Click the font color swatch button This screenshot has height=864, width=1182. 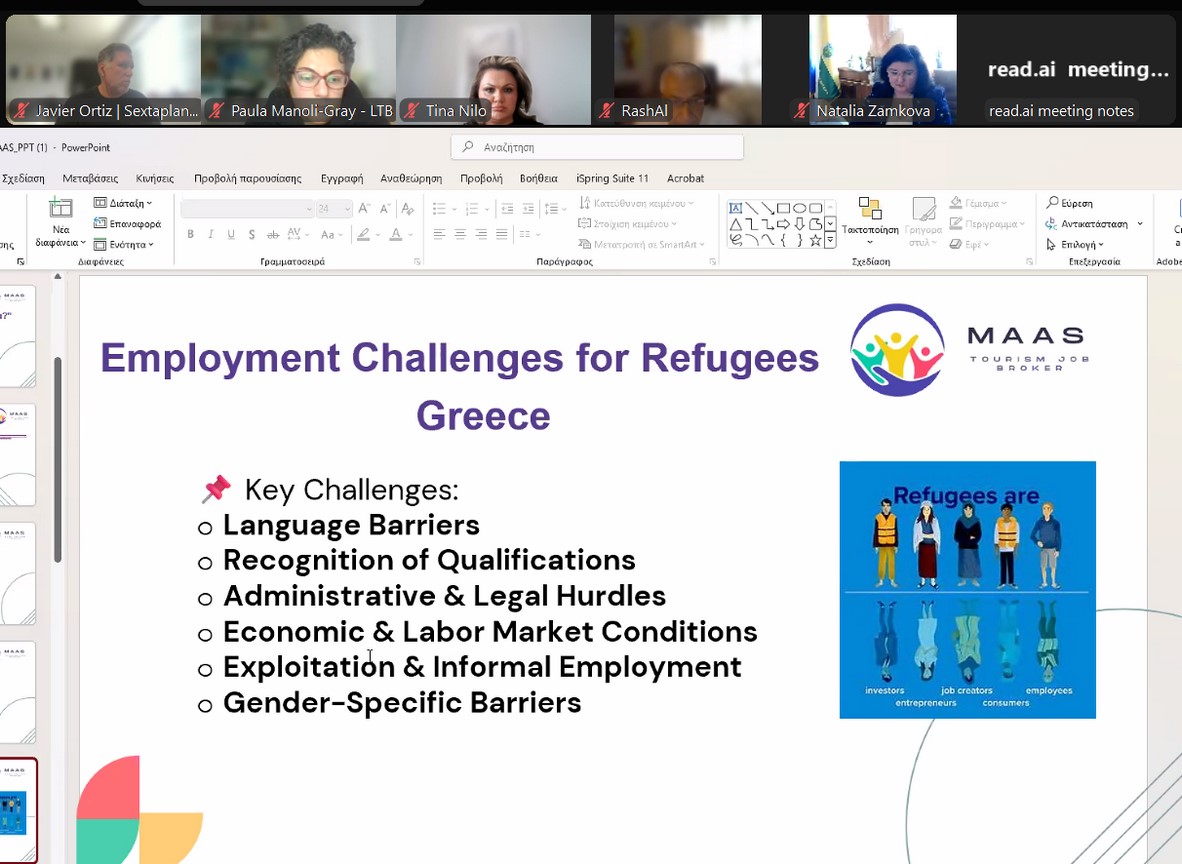(396, 235)
